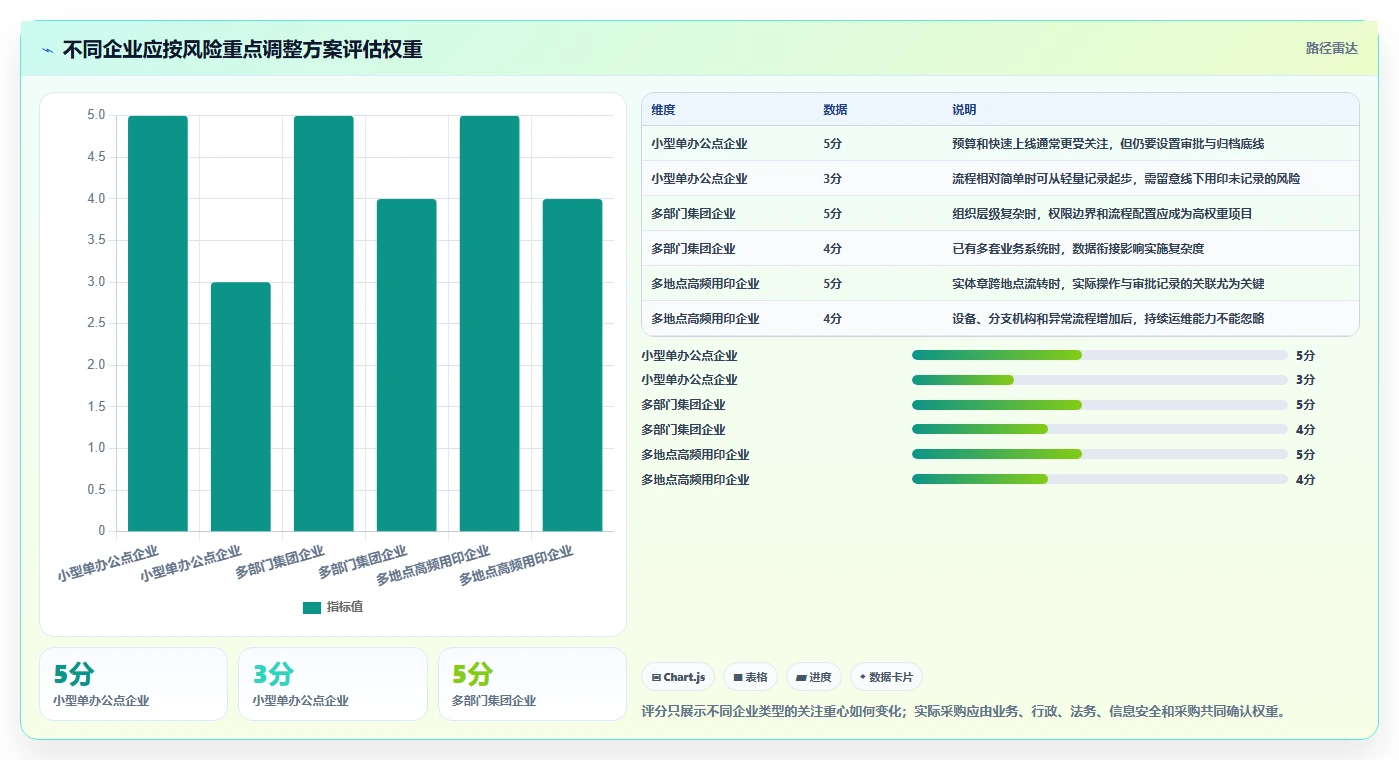Viewport: 1399px width, 760px height.
Task: Open the Chart.js tag chip
Action: click(x=678, y=677)
